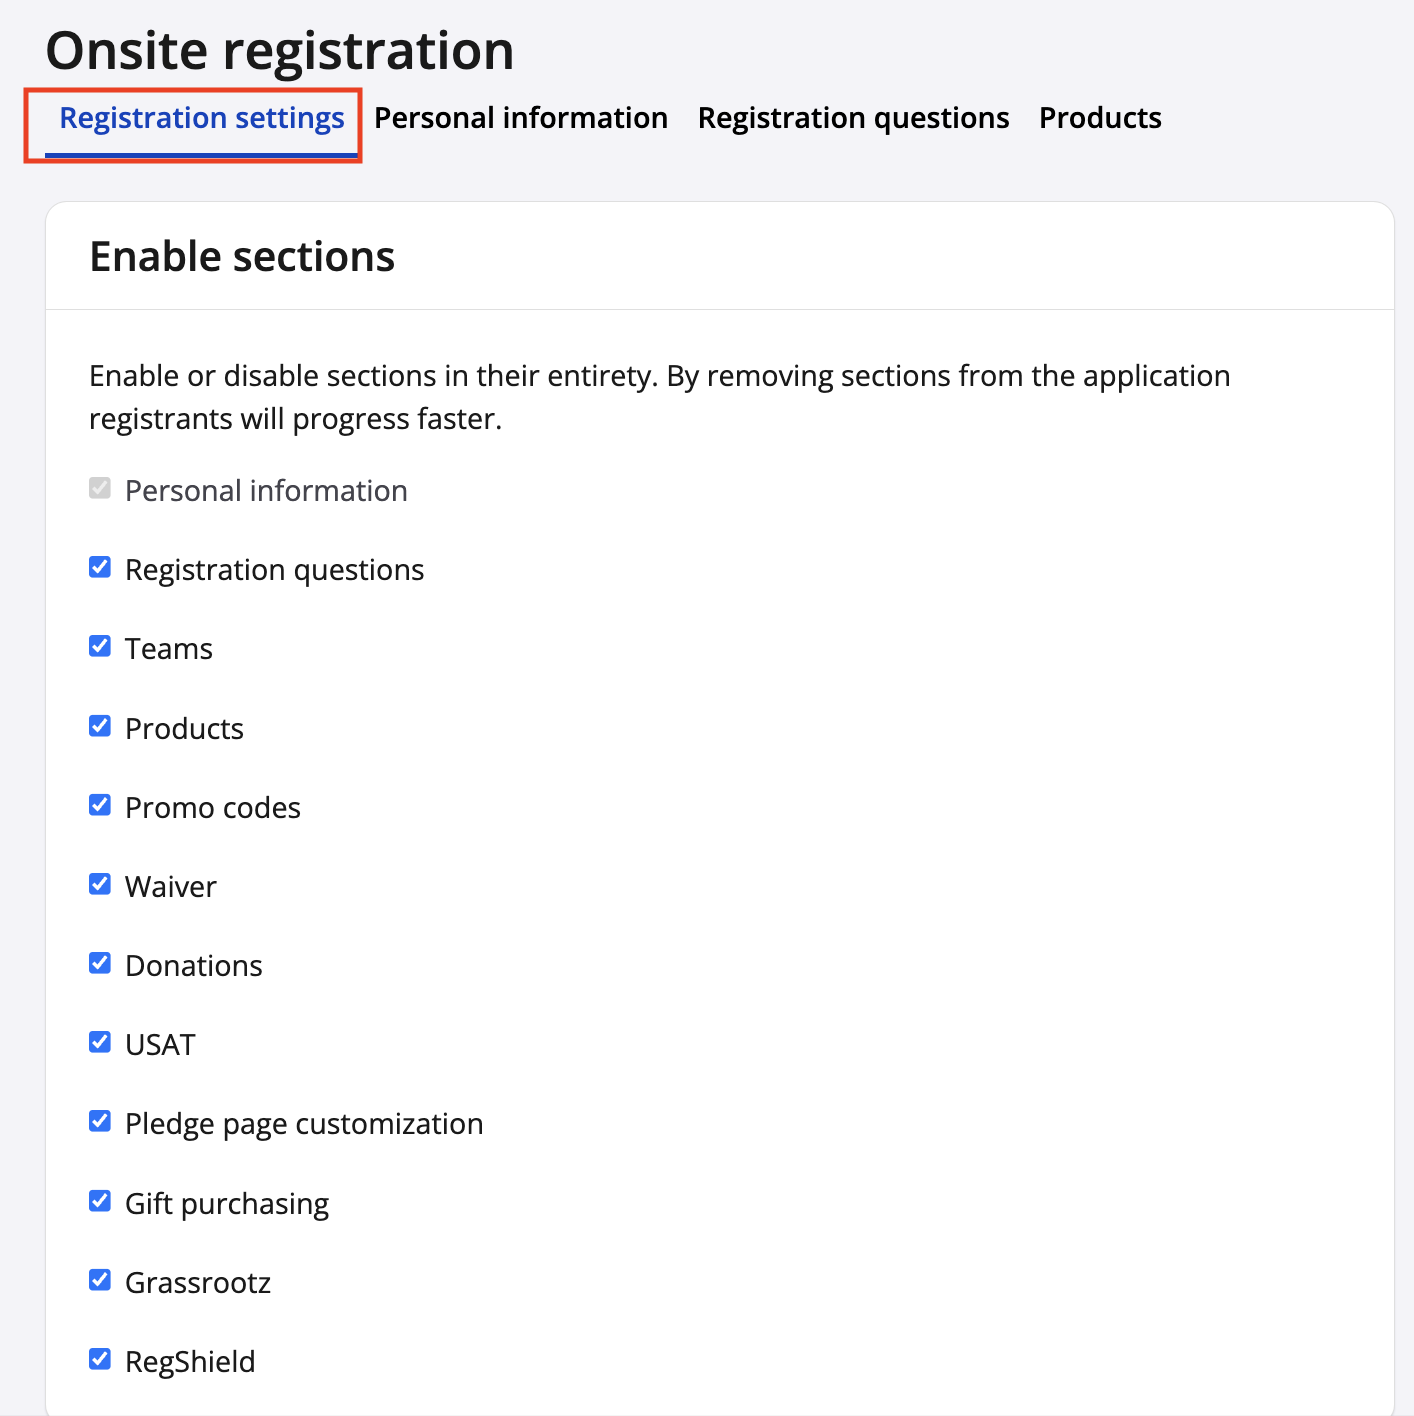The image size is (1414, 1416).
Task: Click the Onsite registration page title
Action: [280, 51]
